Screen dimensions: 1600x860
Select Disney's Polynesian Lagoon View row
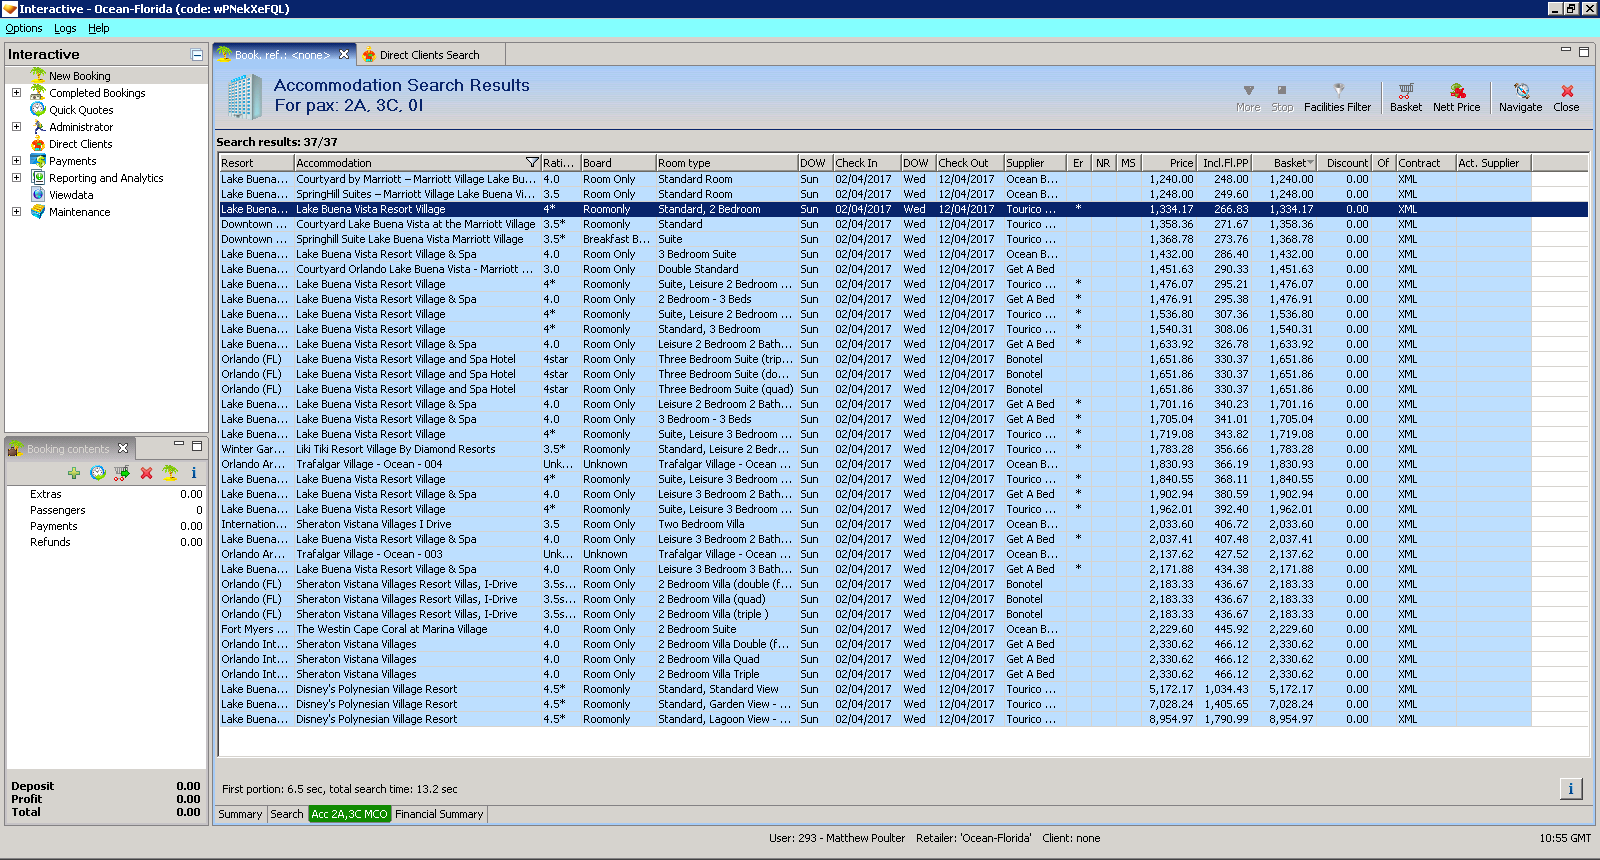[875, 719]
